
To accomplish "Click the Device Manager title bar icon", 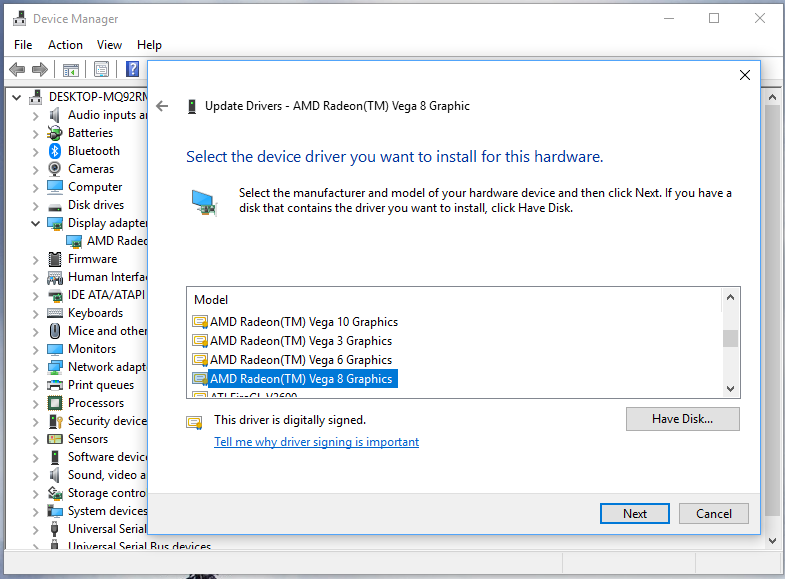I will coord(20,19).
